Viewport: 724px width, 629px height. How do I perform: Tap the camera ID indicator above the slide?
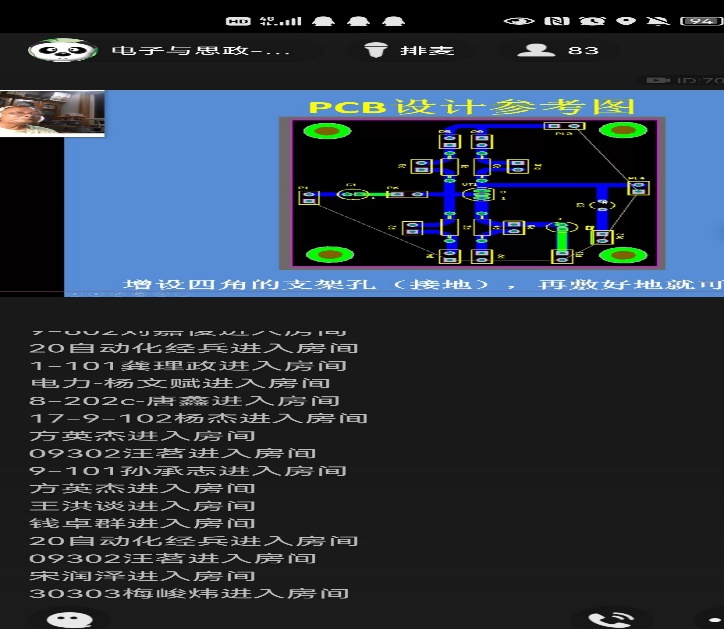684,80
